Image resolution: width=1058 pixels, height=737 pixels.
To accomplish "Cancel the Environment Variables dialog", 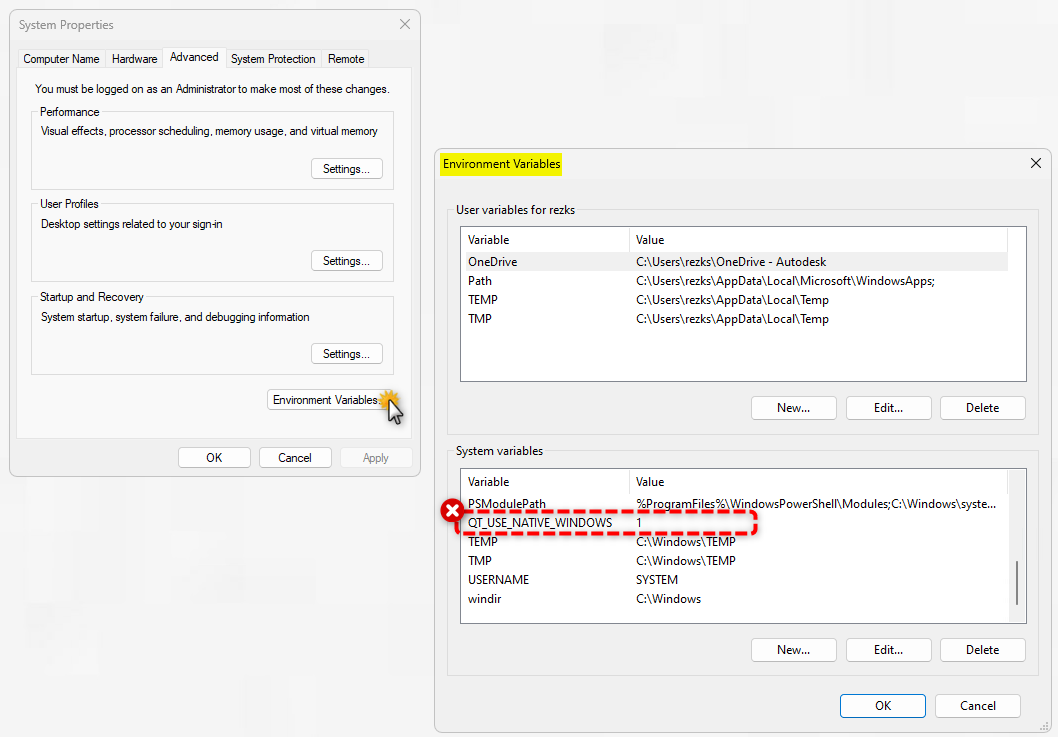I will pos(978,705).
